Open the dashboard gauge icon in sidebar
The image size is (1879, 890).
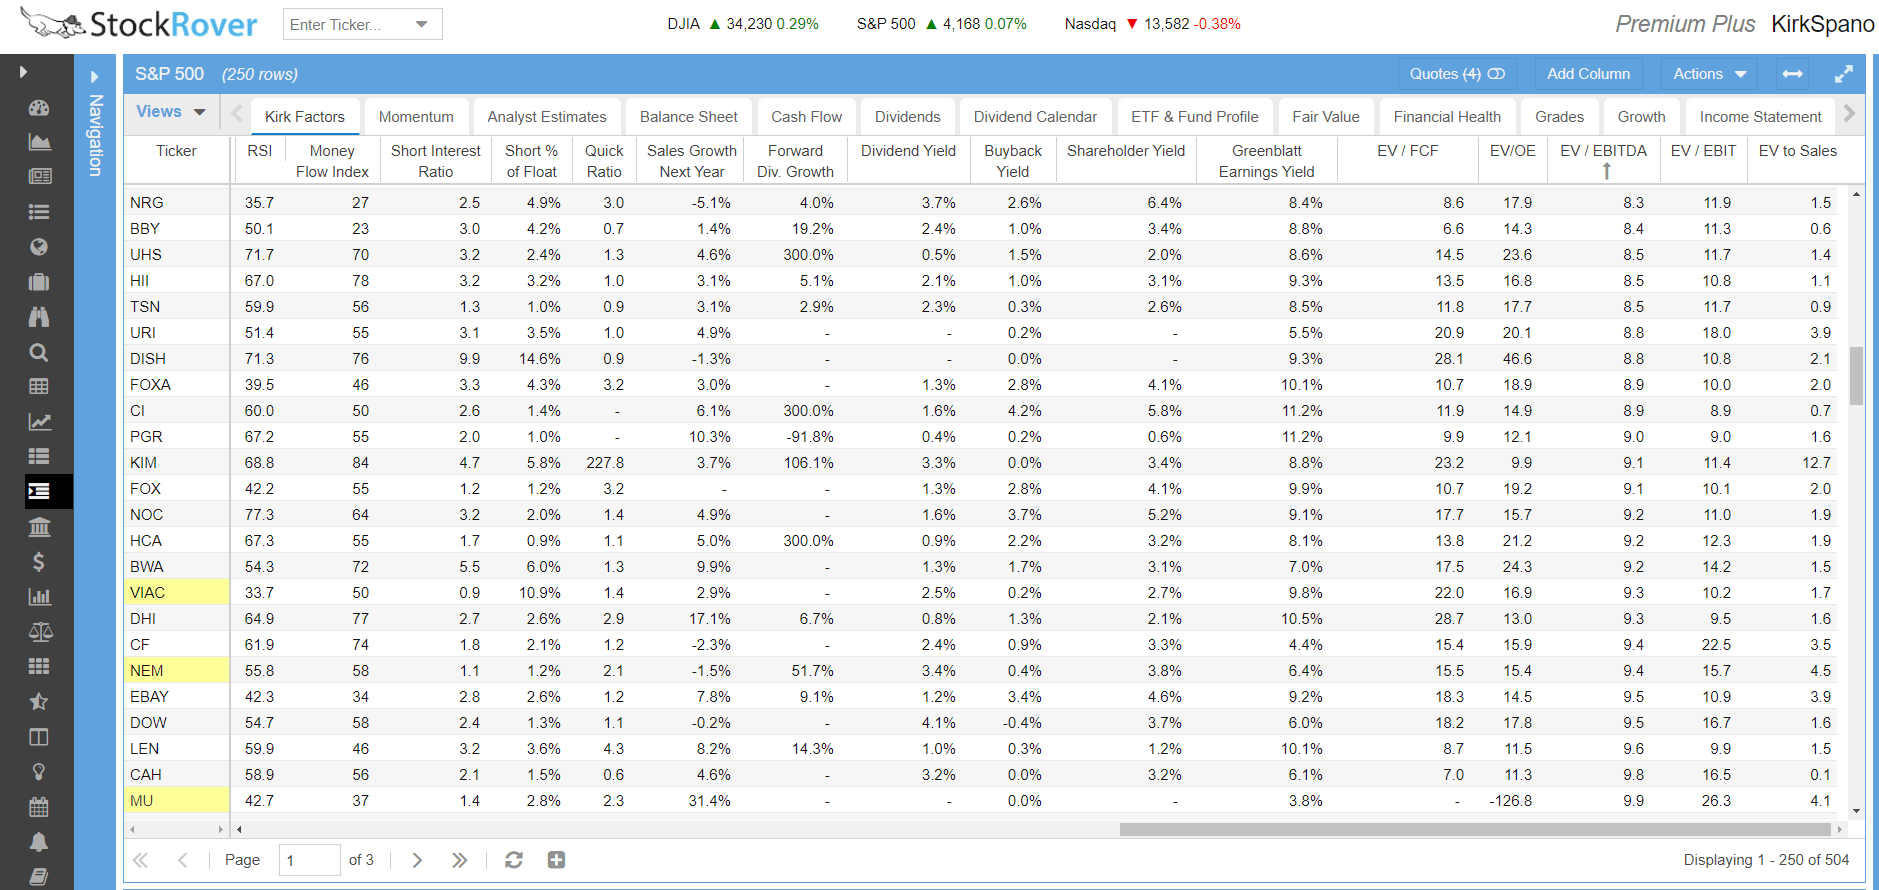click(x=39, y=108)
